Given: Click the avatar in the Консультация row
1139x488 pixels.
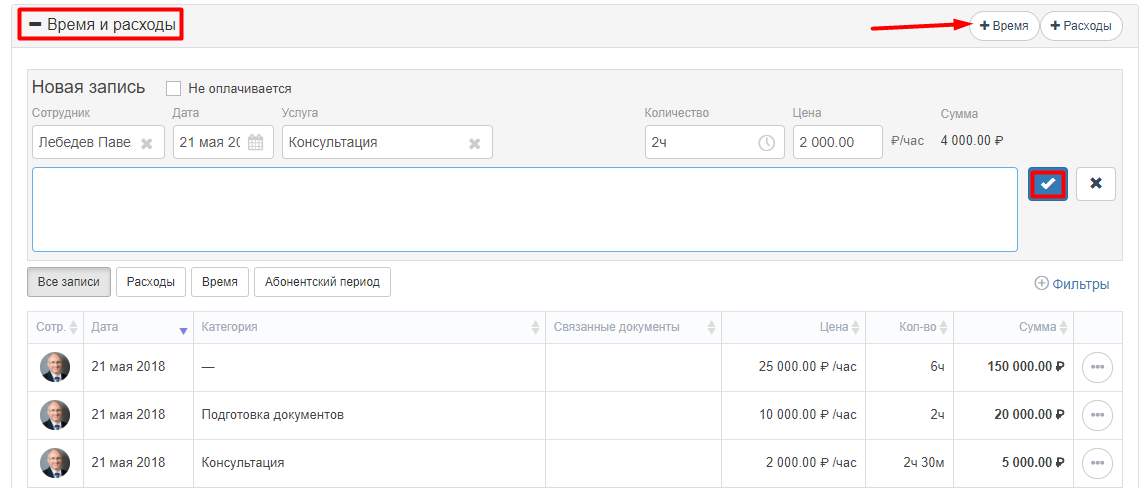Looking at the screenshot, I should tap(55, 463).
